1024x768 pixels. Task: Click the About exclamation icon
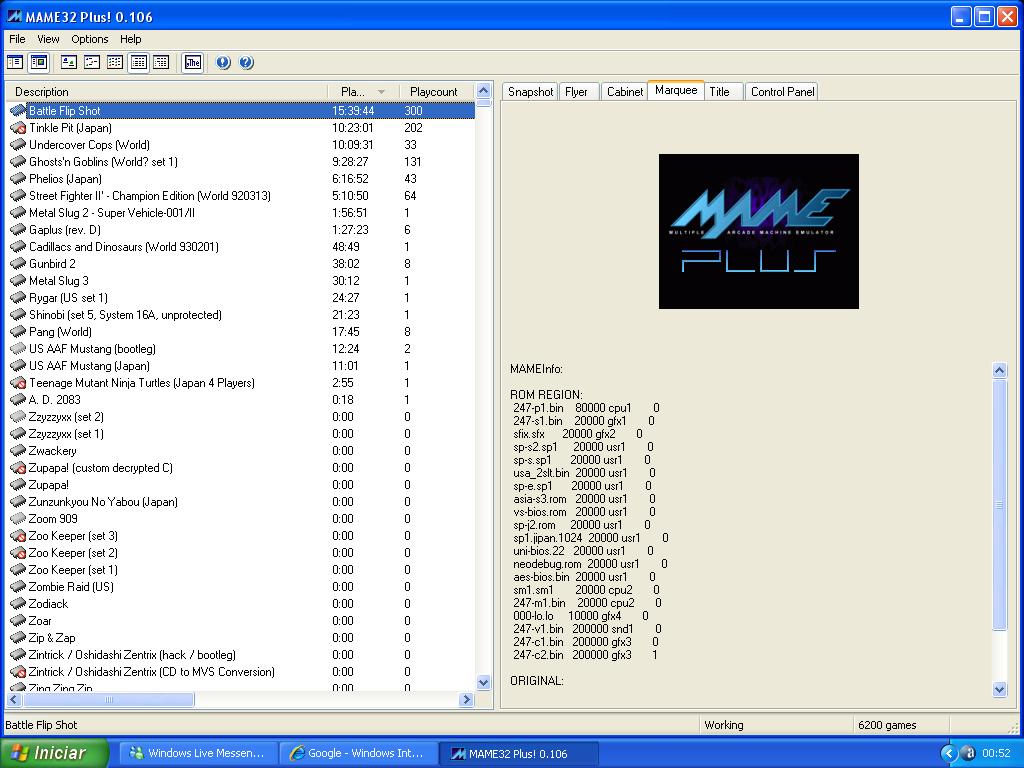223,63
